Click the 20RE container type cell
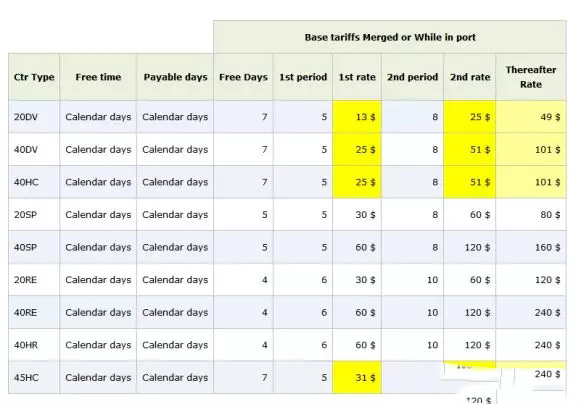The width and height of the screenshot is (582, 405). 34,280
